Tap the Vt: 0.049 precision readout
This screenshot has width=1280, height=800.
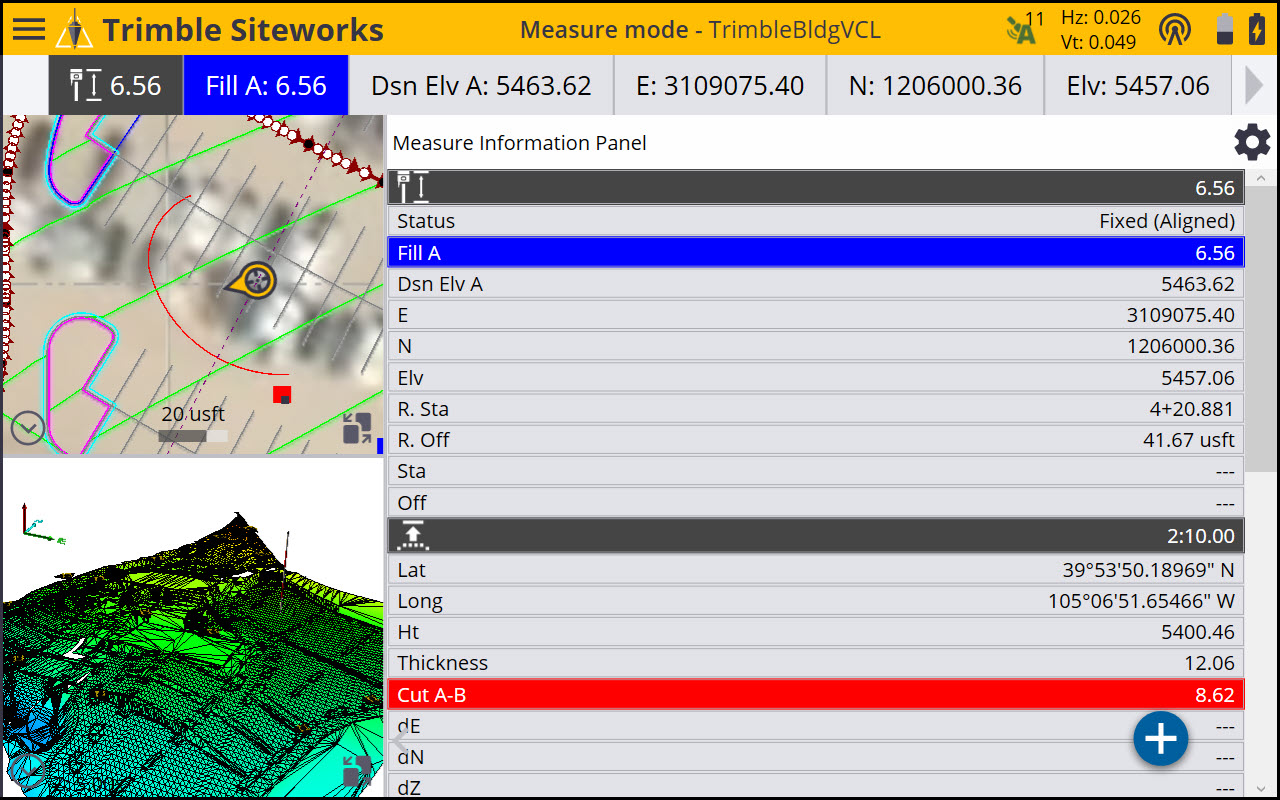point(1100,41)
